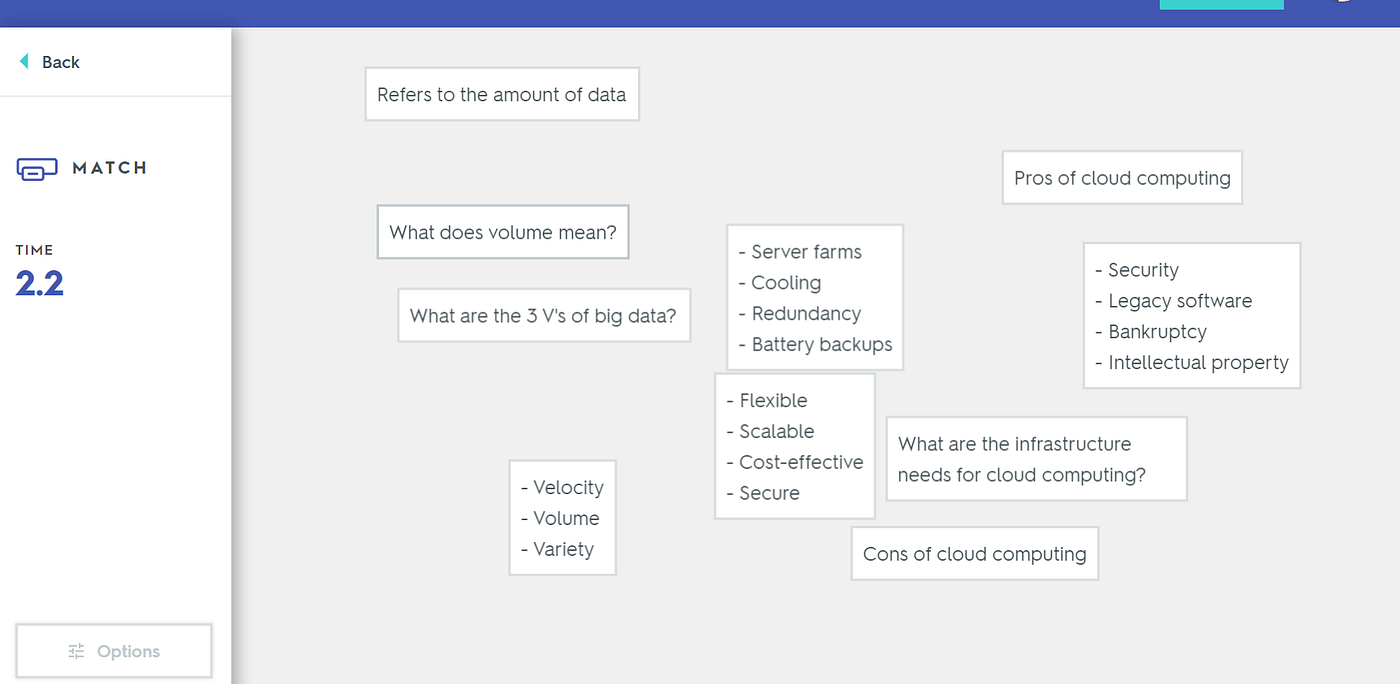The height and width of the screenshot is (684, 1400).
Task: Click the running timer showing 2.2
Action: click(x=38, y=282)
